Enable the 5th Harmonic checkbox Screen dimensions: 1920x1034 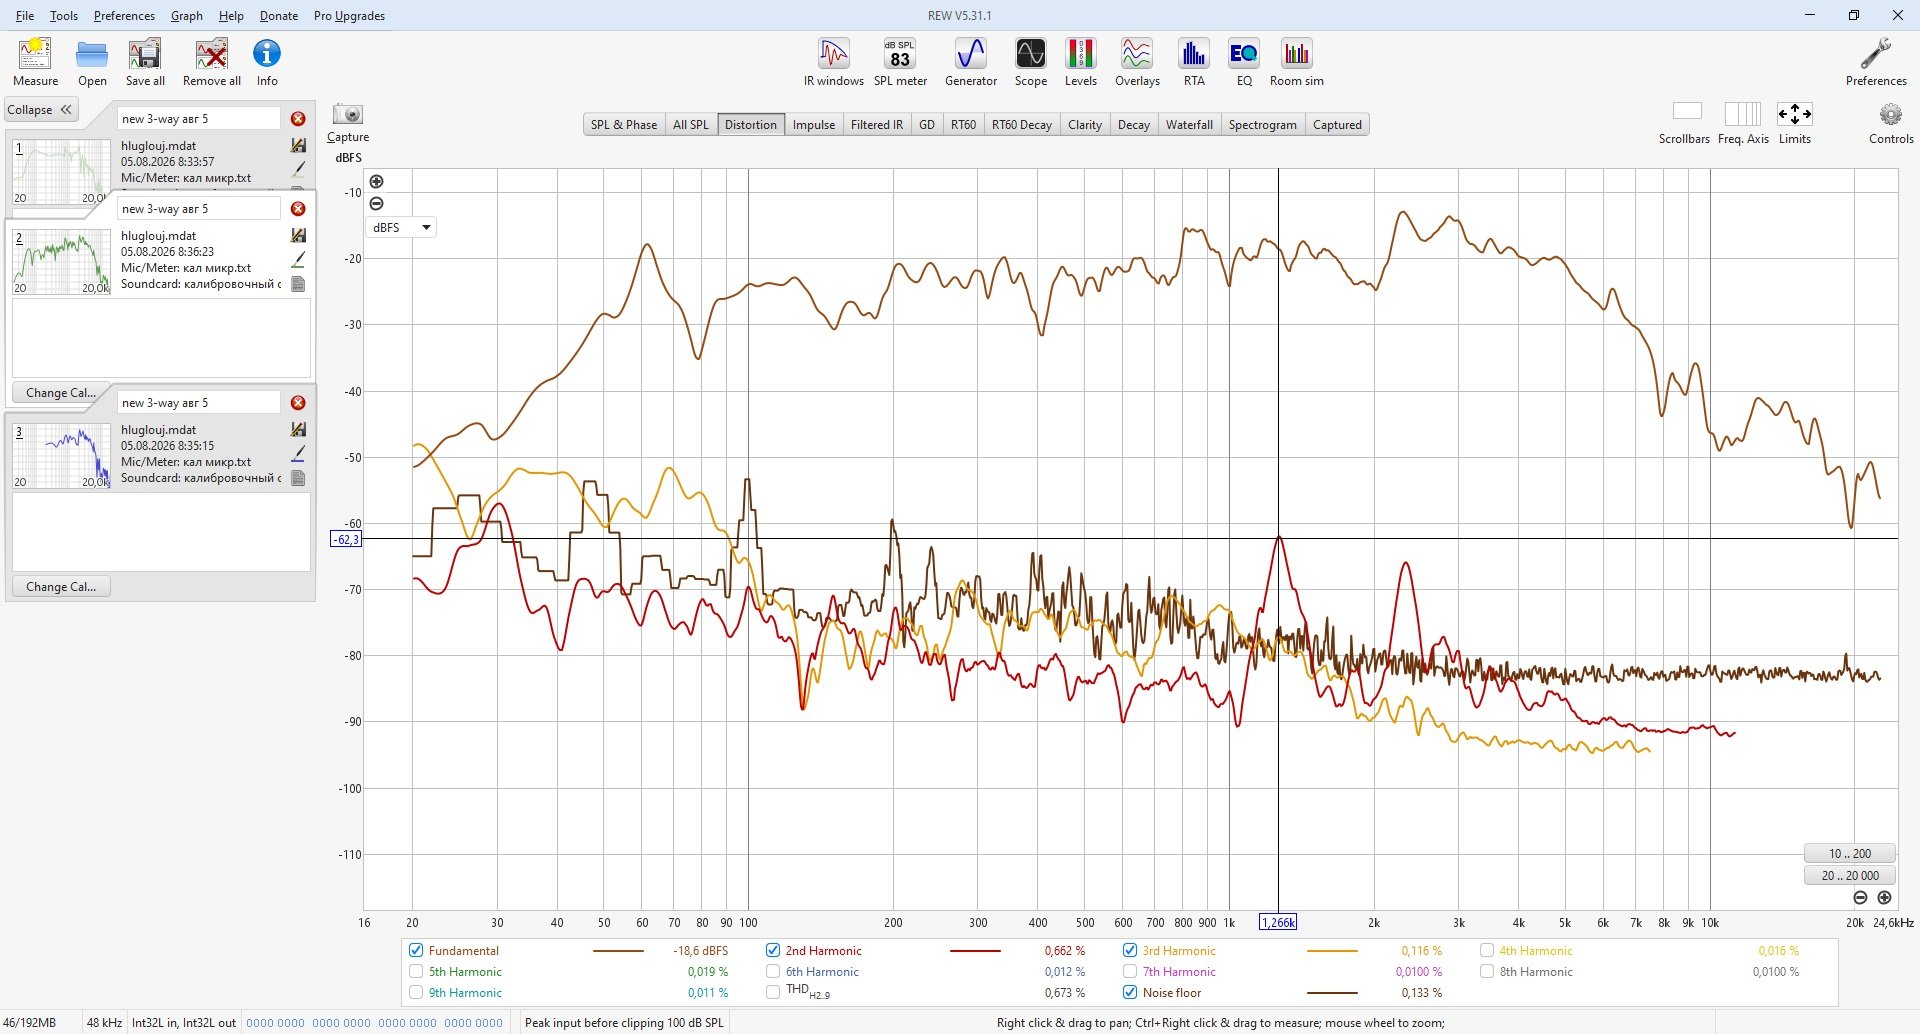pyautogui.click(x=416, y=972)
